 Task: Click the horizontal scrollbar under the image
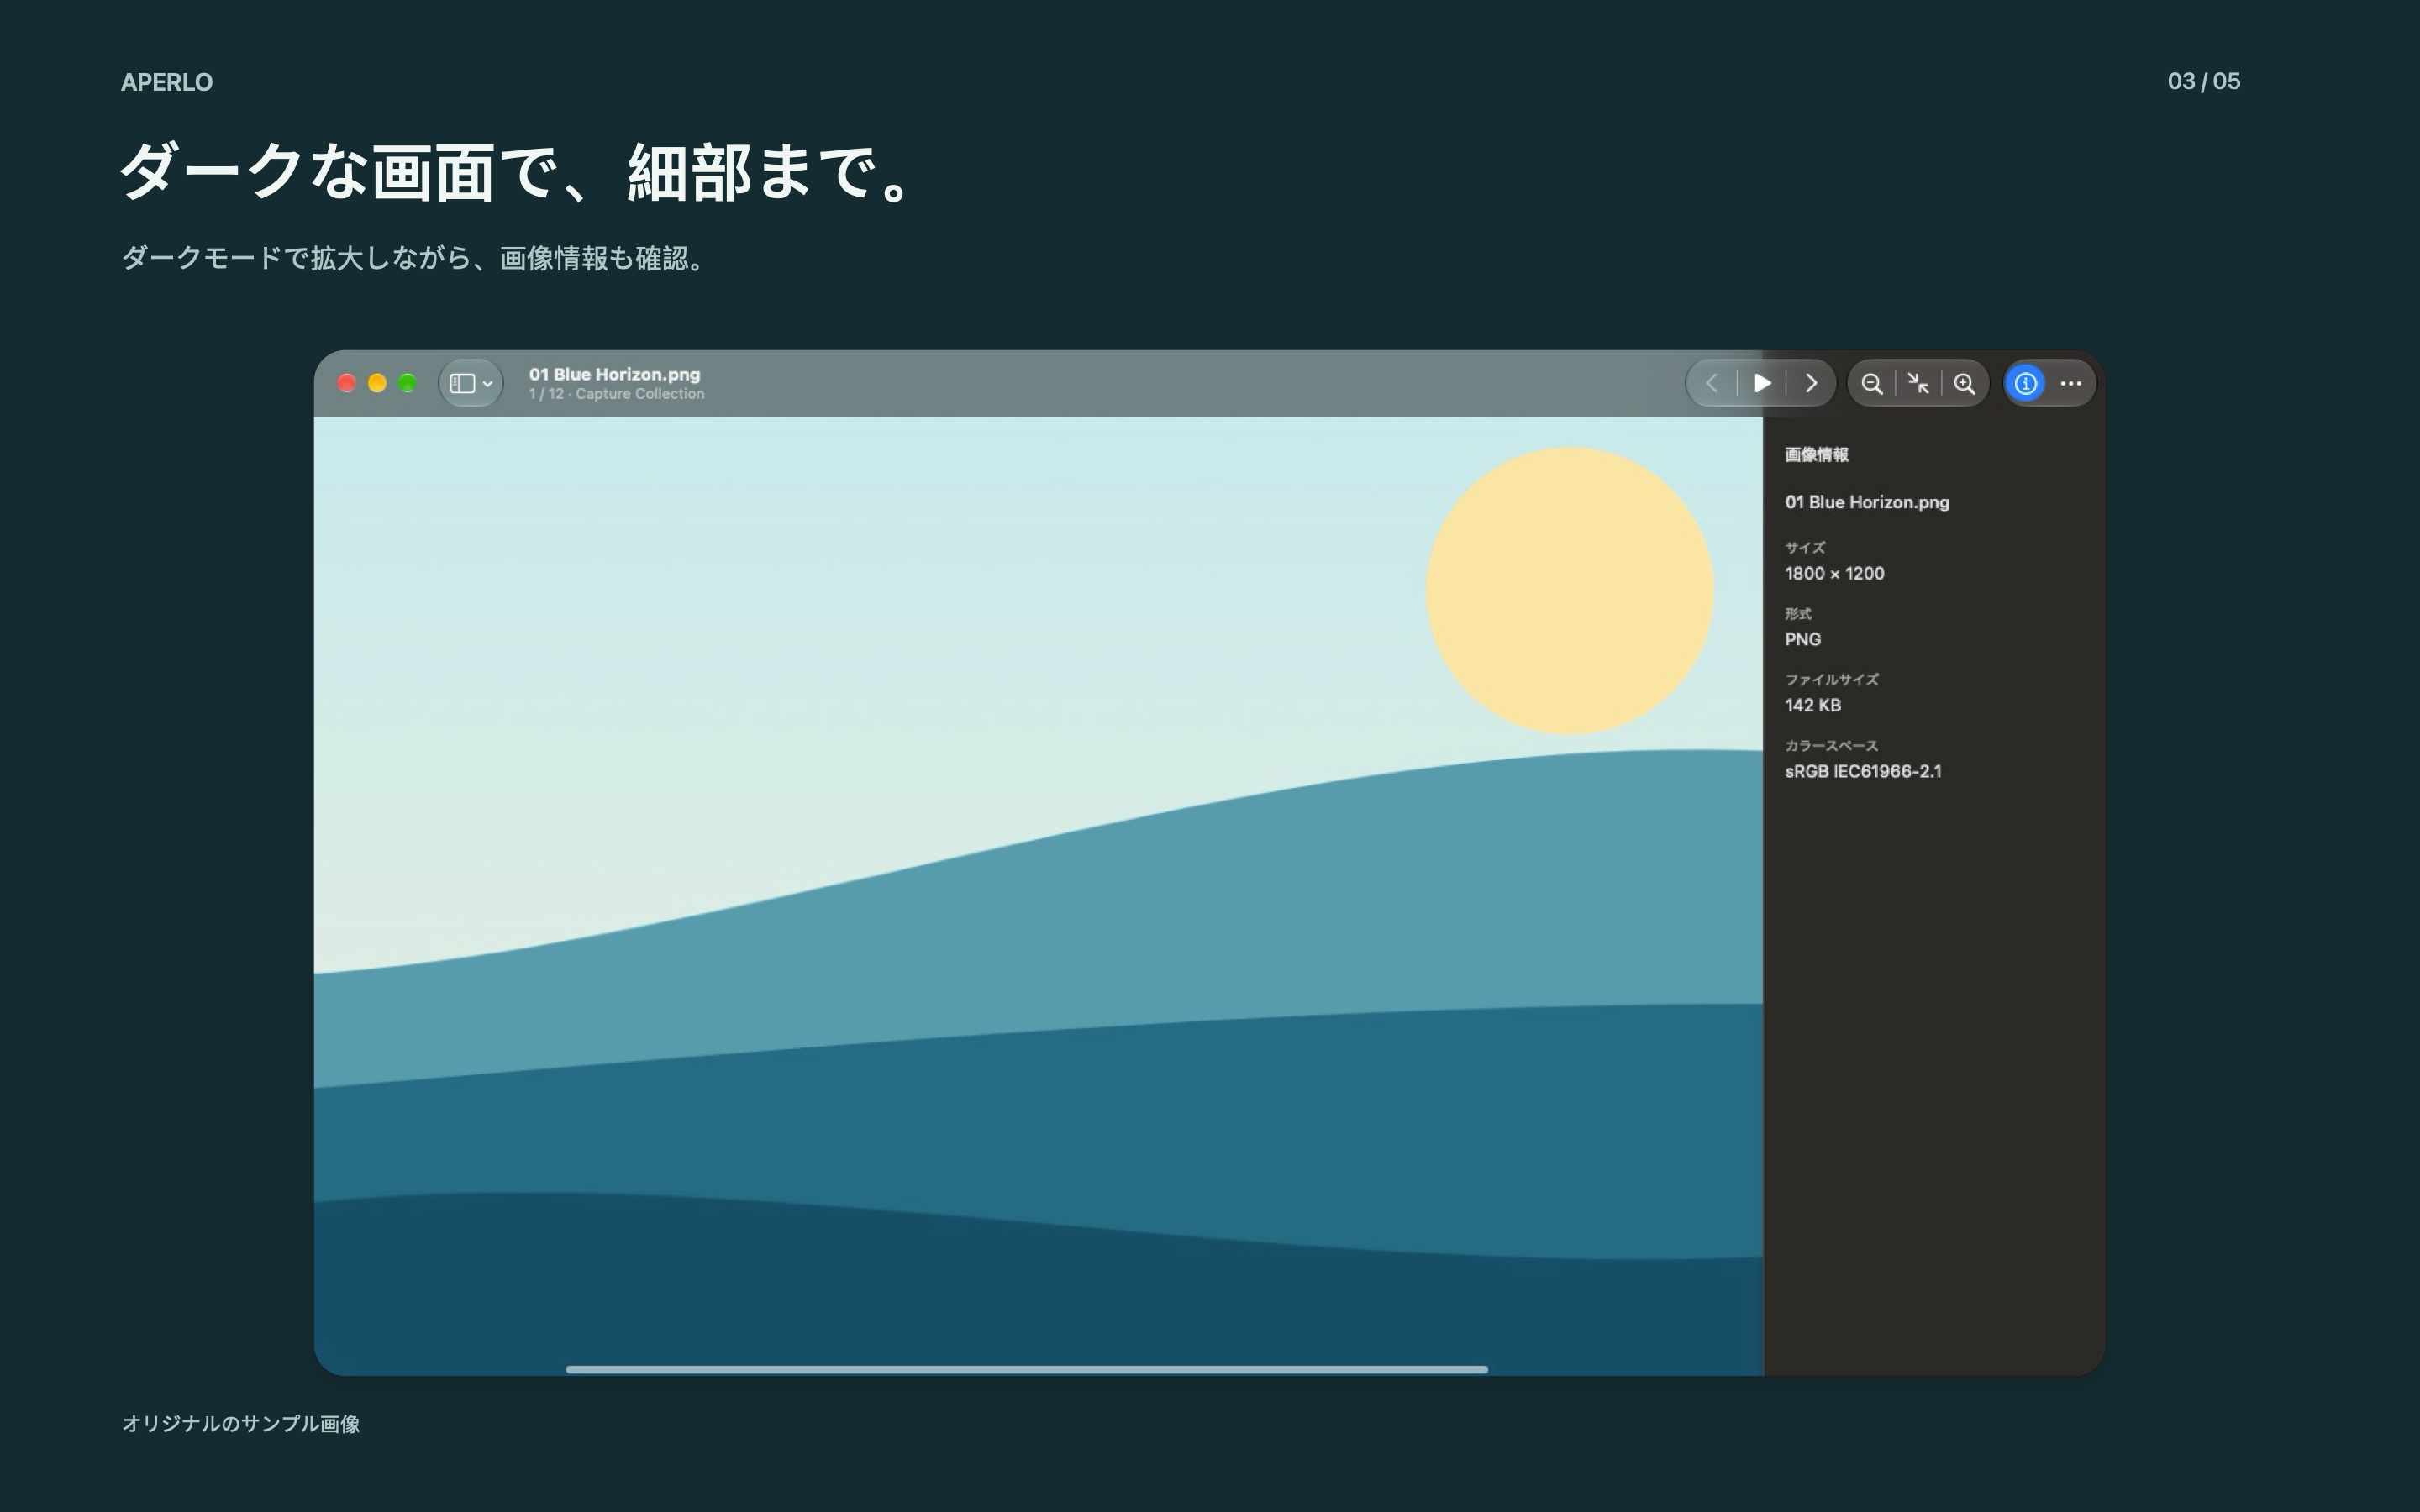[x=1027, y=1369]
